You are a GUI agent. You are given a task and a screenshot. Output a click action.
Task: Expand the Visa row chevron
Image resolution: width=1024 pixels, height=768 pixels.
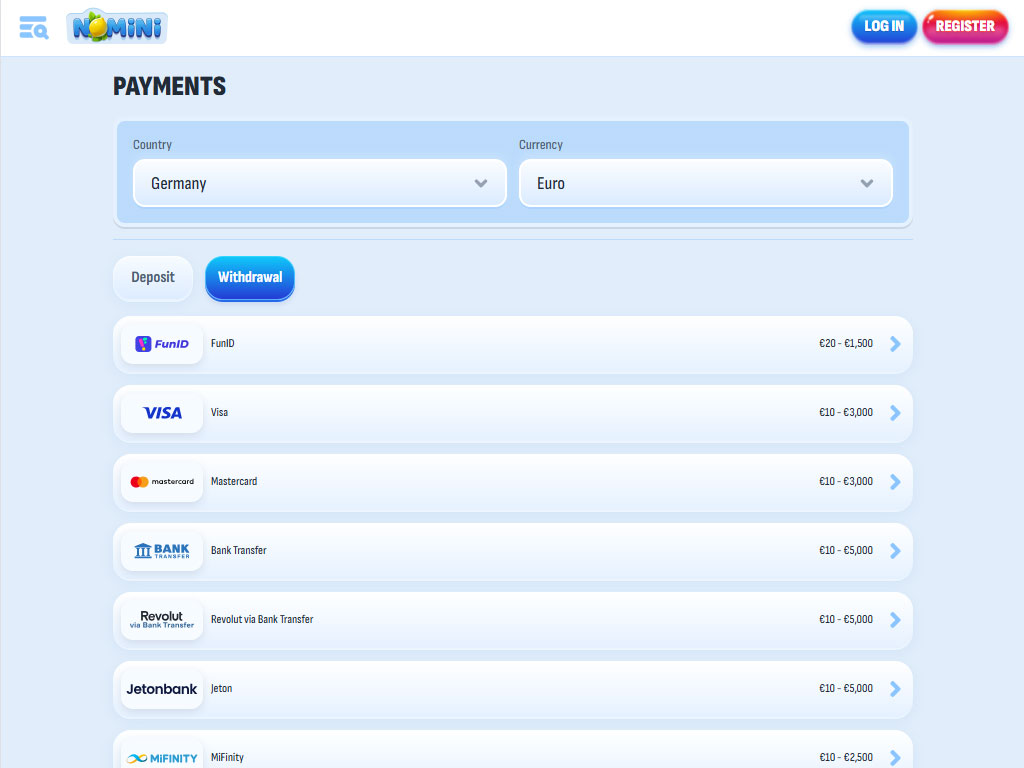pos(895,413)
